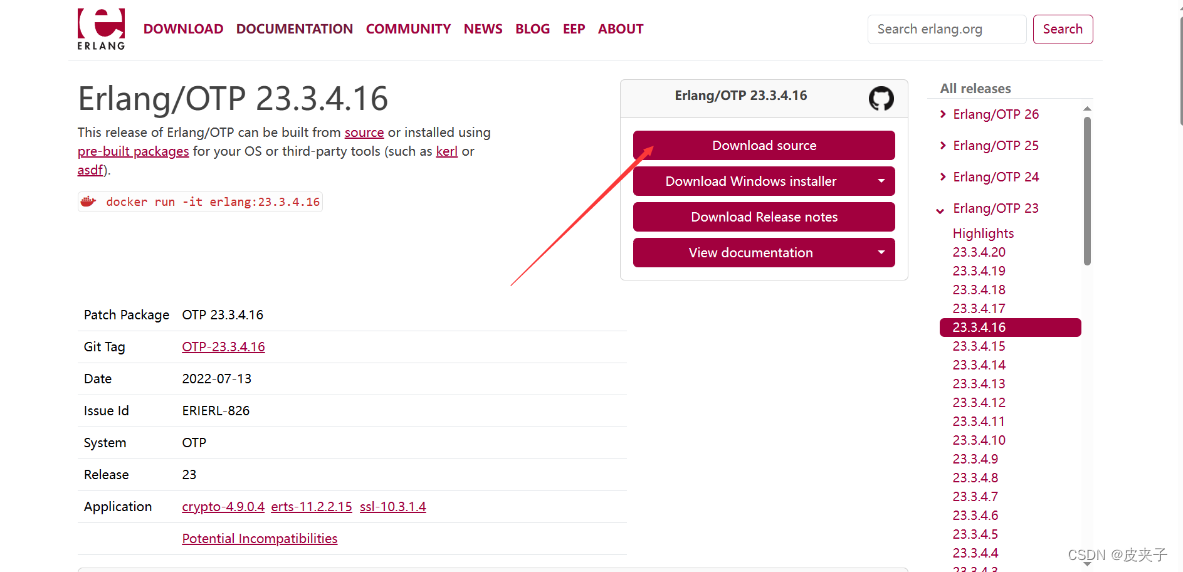Click the releases list scrollbar thumb
The width and height of the screenshot is (1183, 572).
tap(1087, 190)
